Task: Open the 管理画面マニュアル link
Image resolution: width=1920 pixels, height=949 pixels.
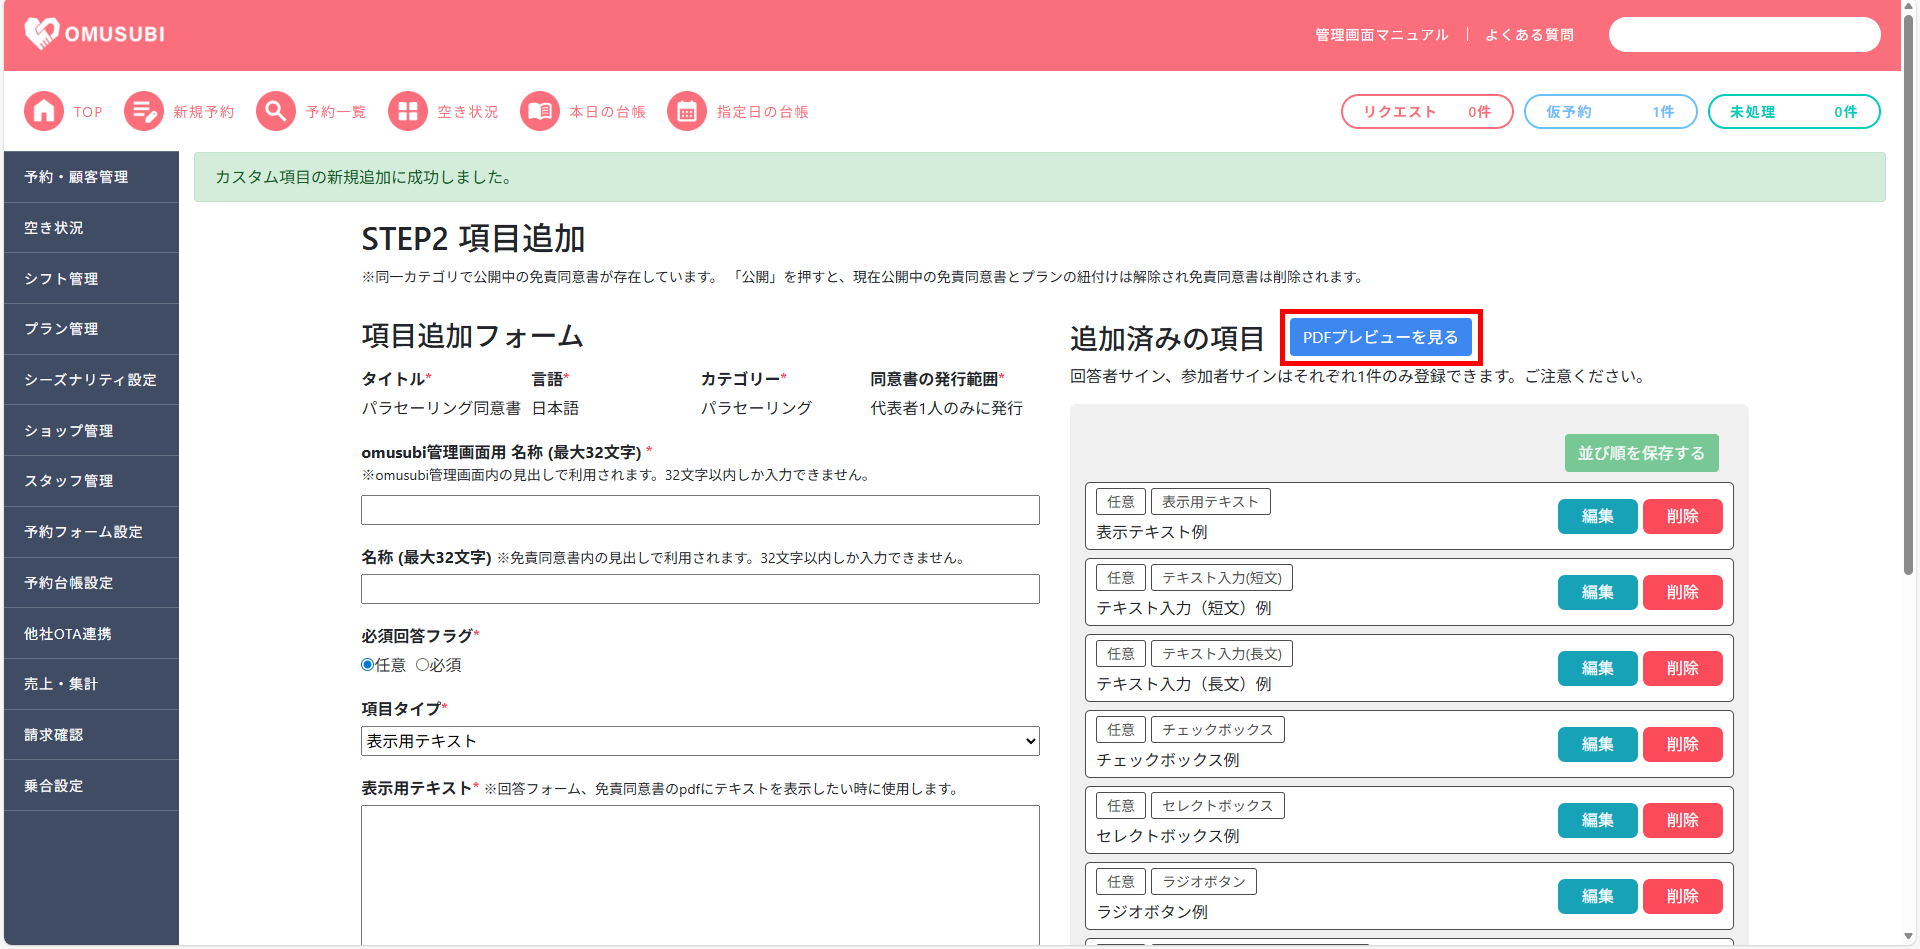Action: point(1381,35)
